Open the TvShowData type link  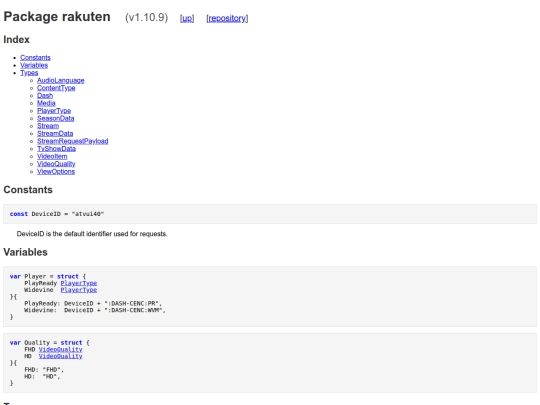coord(56,148)
